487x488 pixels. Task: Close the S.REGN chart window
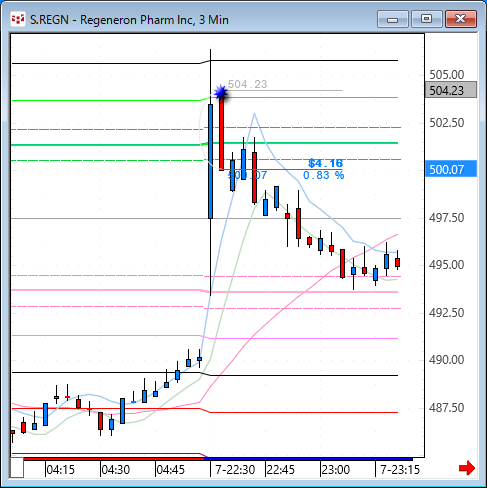click(x=461, y=19)
